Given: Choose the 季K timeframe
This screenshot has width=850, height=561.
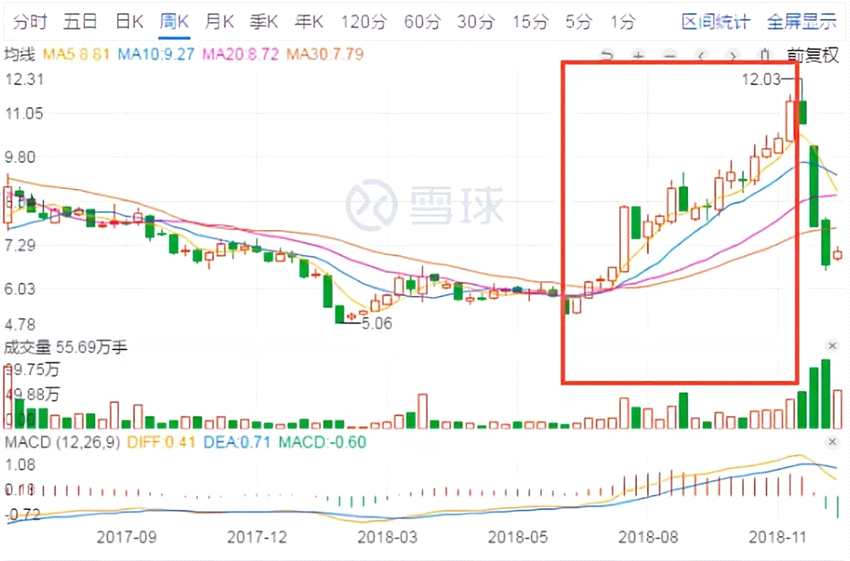Looking at the screenshot, I should pos(264,22).
